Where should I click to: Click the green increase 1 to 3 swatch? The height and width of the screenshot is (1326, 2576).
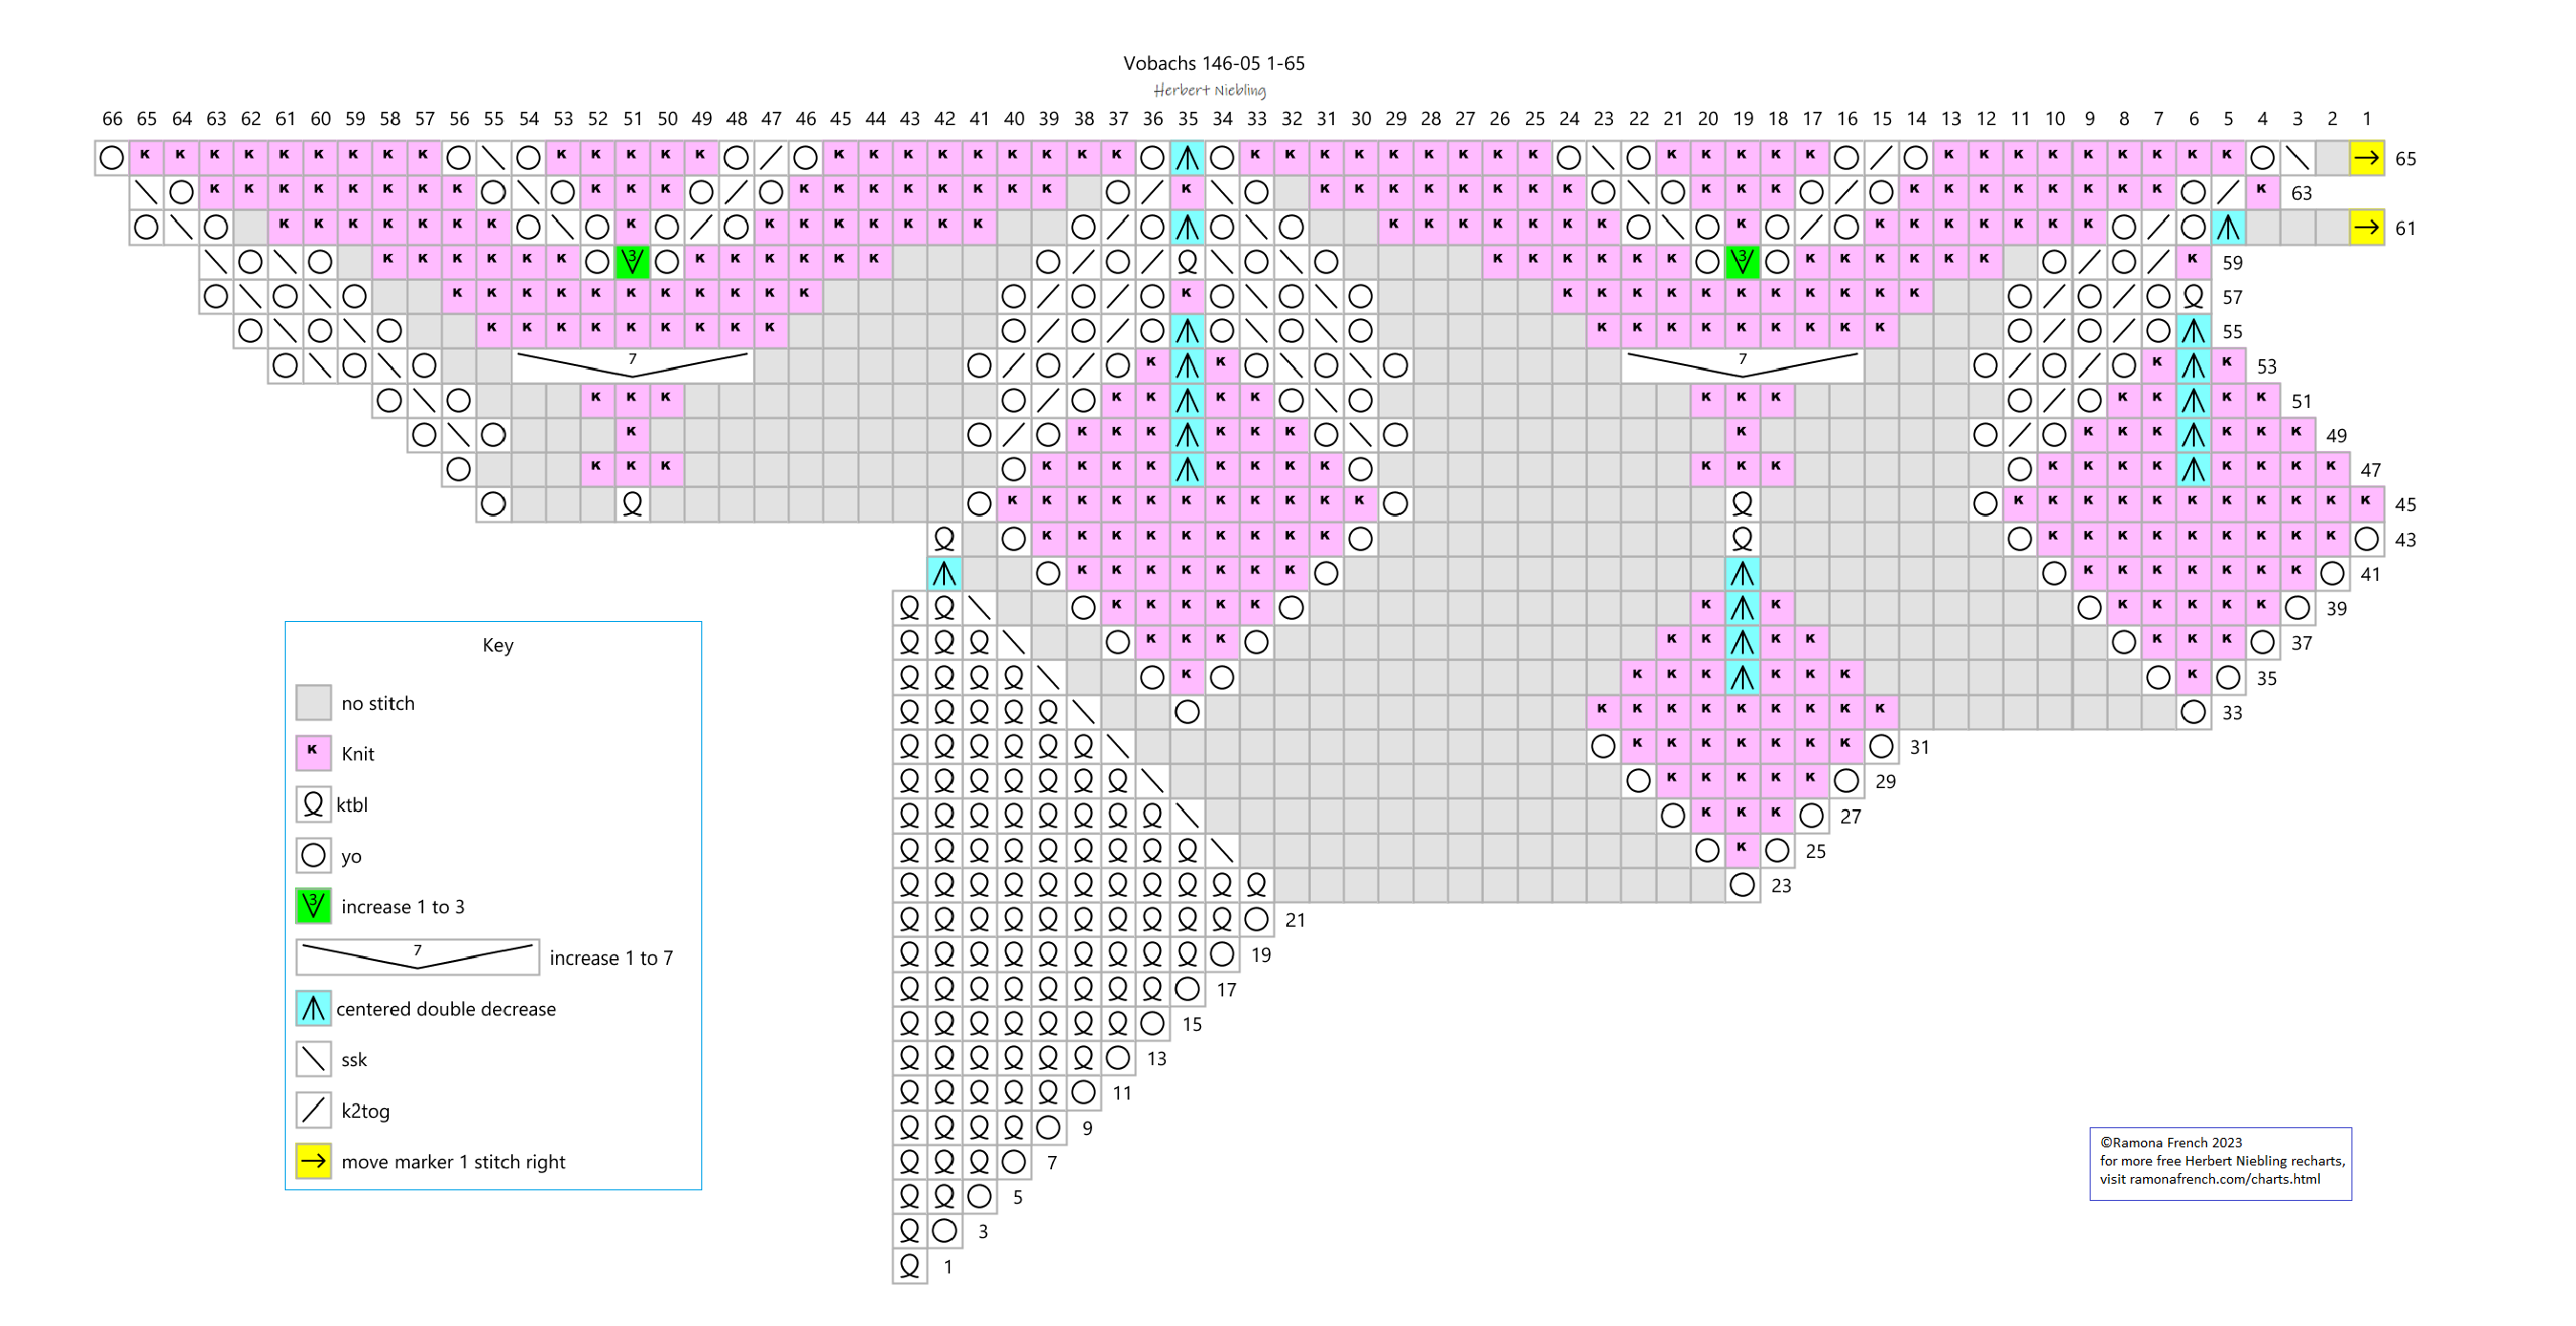click(x=313, y=906)
